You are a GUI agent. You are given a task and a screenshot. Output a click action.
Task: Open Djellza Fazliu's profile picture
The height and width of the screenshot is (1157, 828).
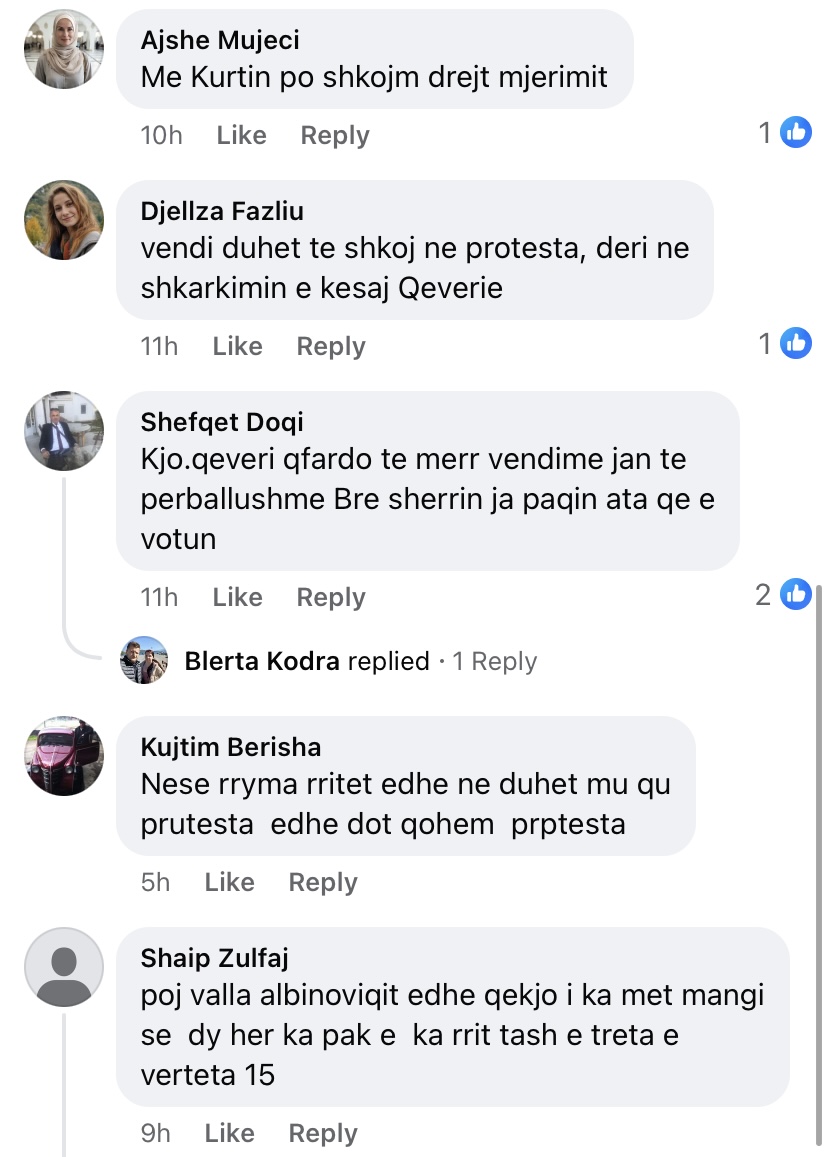pyautogui.click(x=64, y=220)
